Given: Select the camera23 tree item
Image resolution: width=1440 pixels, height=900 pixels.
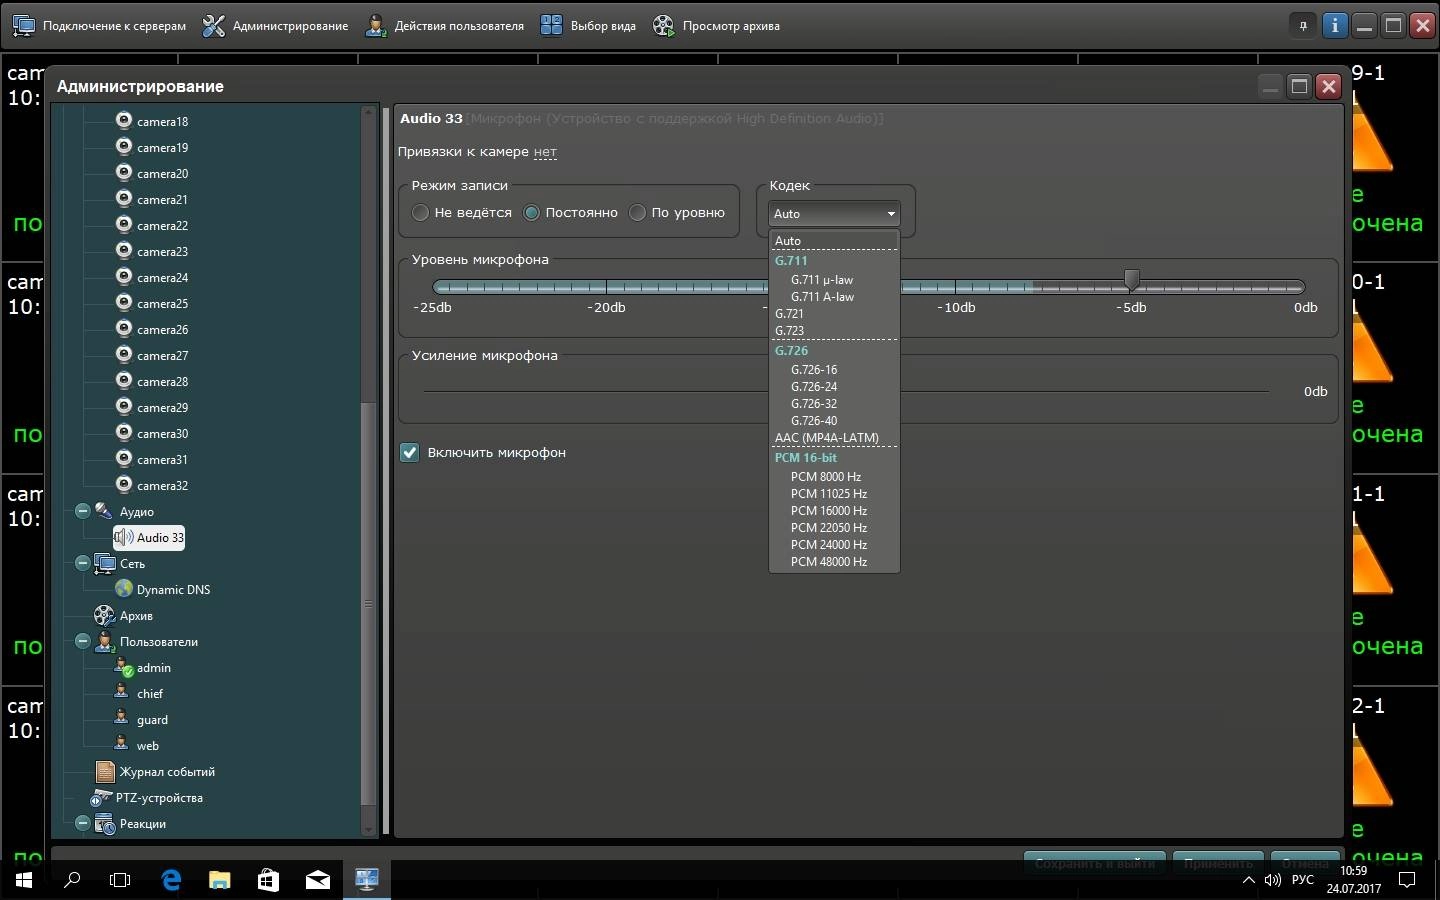Looking at the screenshot, I should pos(163,251).
